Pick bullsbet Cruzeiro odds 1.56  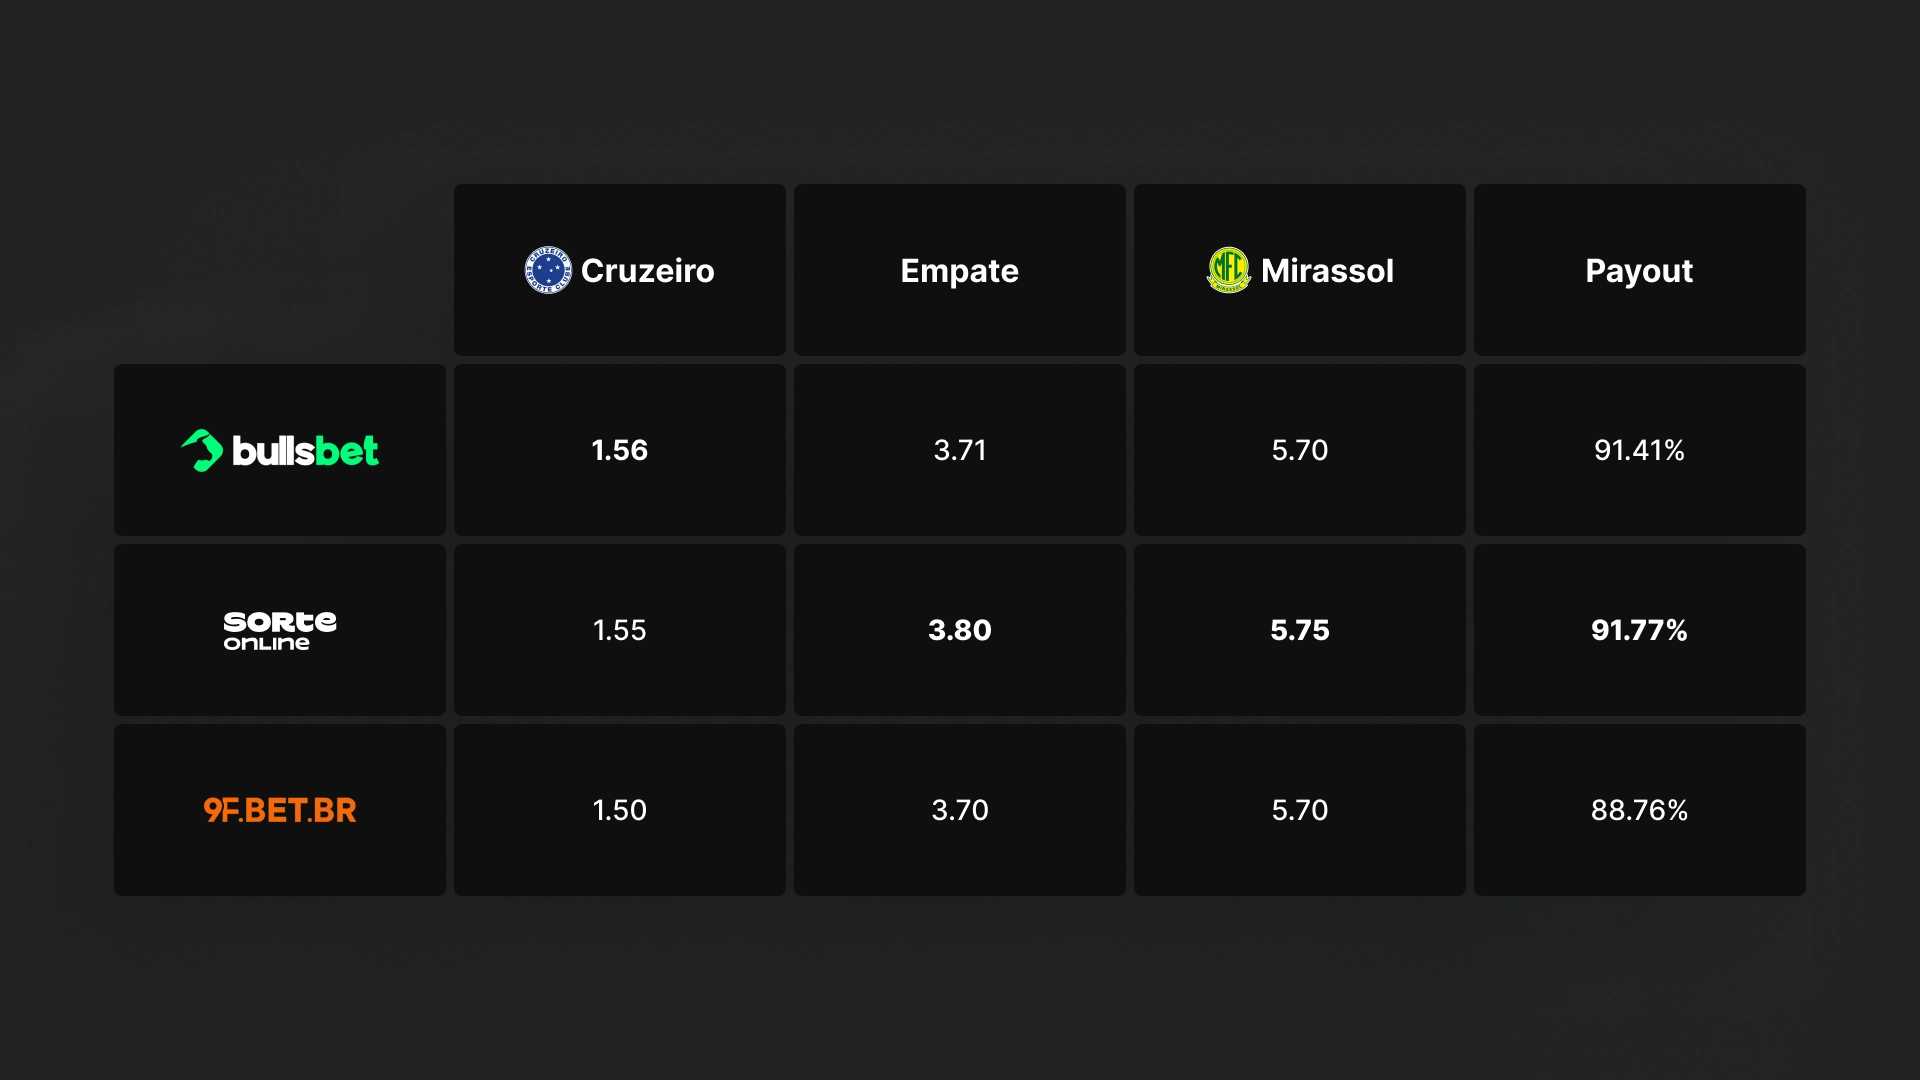click(x=620, y=450)
